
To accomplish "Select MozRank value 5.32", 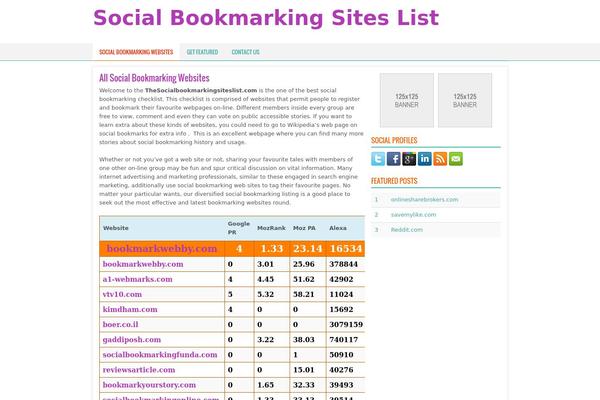I will click(x=266, y=294).
